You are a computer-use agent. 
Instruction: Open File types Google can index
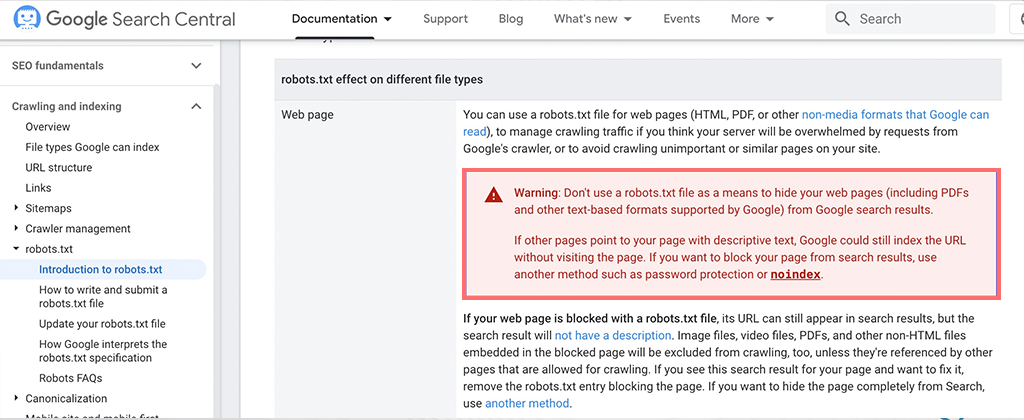coord(92,147)
